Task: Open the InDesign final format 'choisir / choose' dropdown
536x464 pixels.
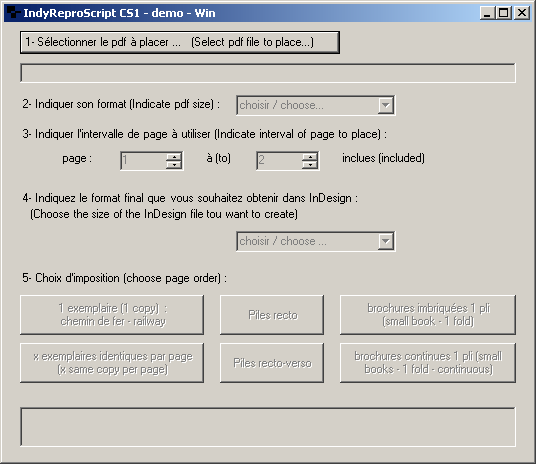Action: pos(316,241)
